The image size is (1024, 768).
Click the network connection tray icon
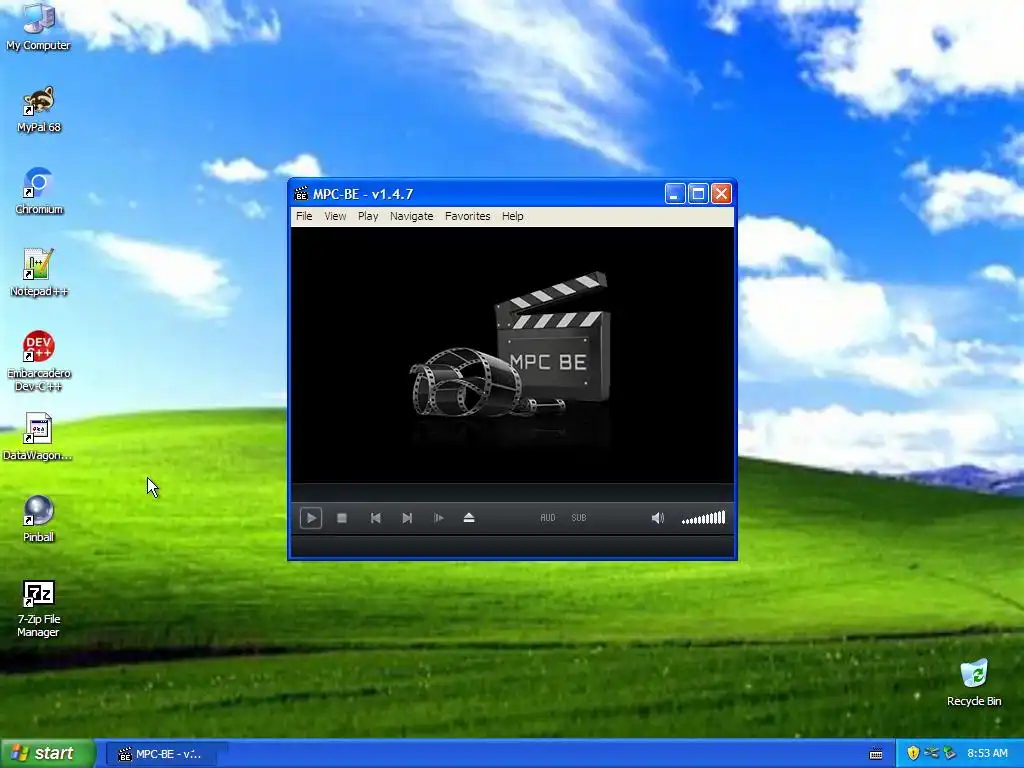pos(931,753)
